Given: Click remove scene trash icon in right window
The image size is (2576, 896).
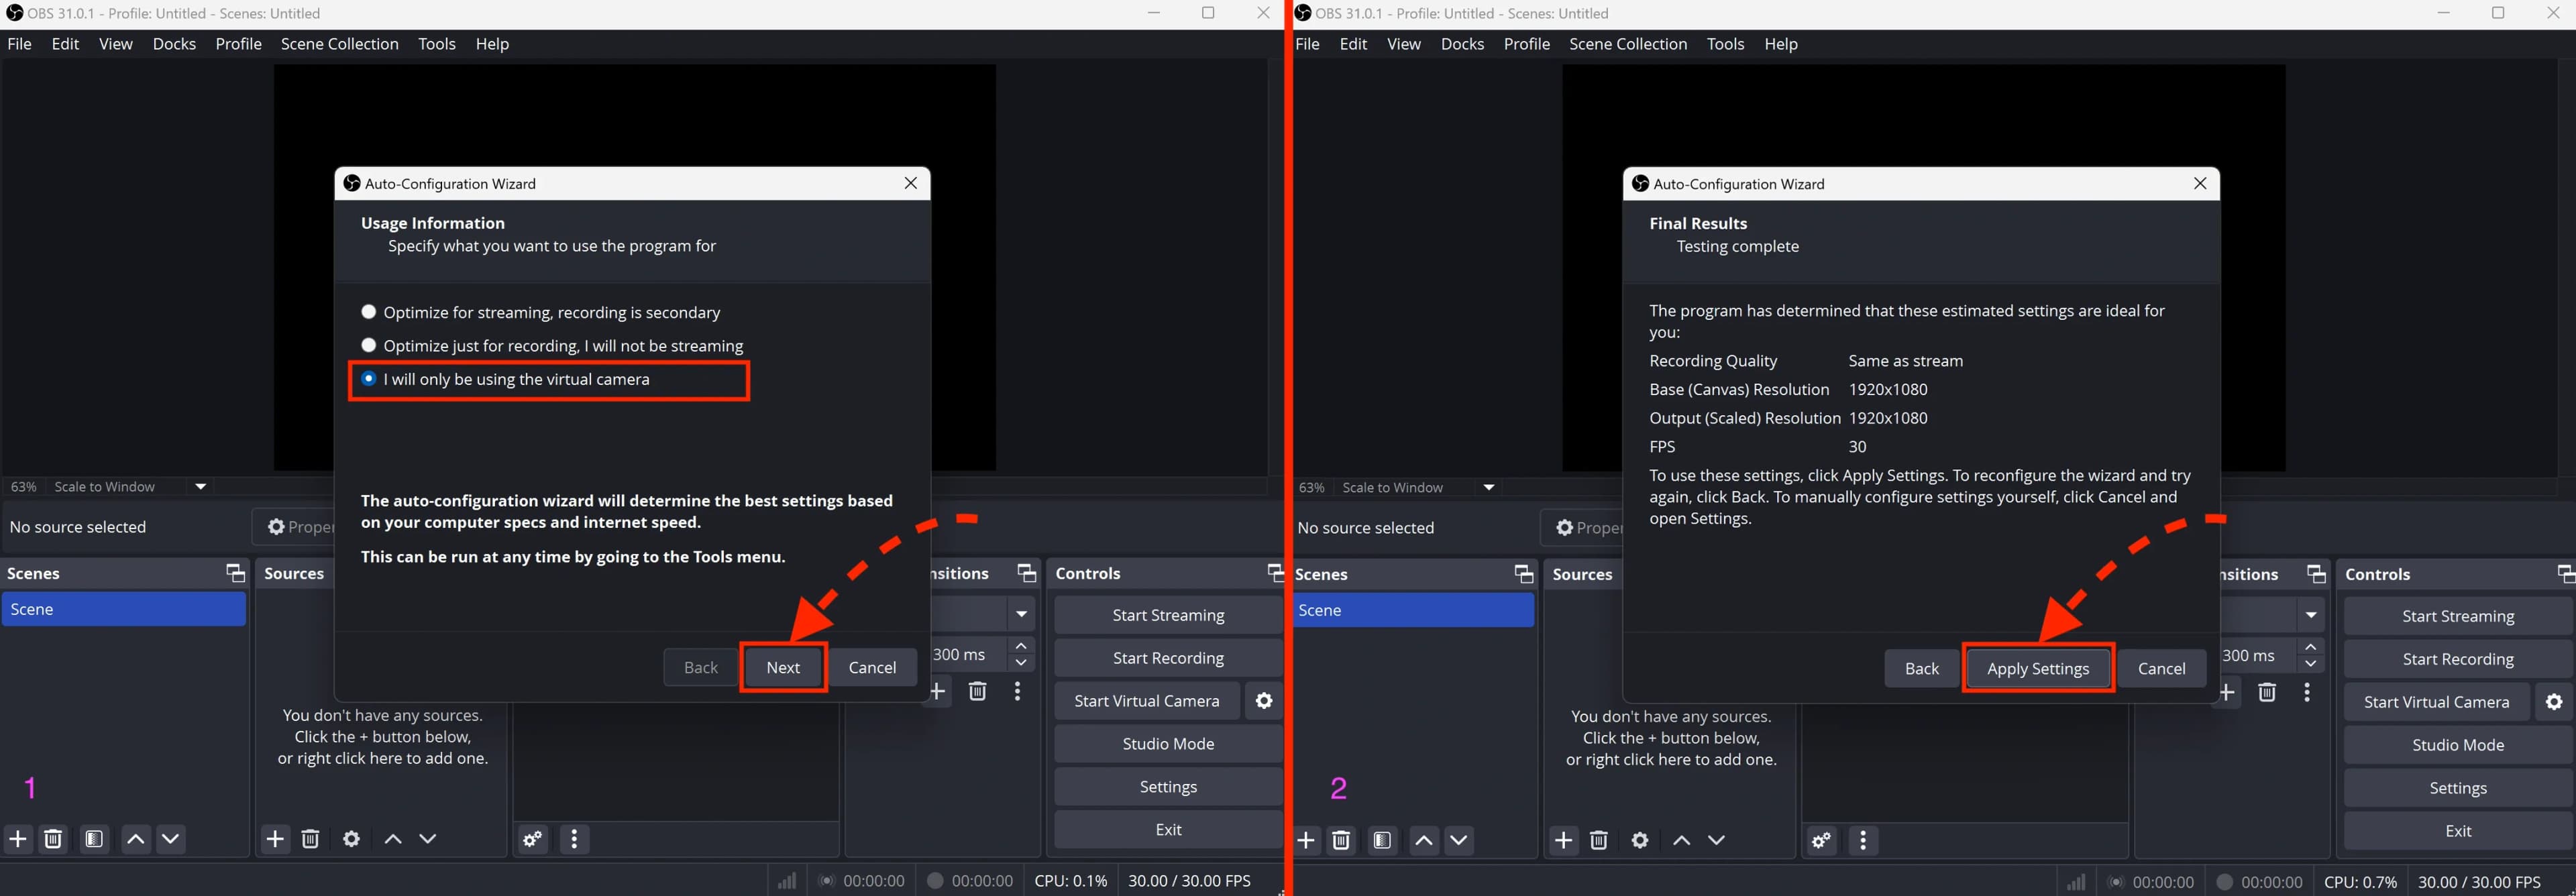Looking at the screenshot, I should pyautogui.click(x=1341, y=840).
